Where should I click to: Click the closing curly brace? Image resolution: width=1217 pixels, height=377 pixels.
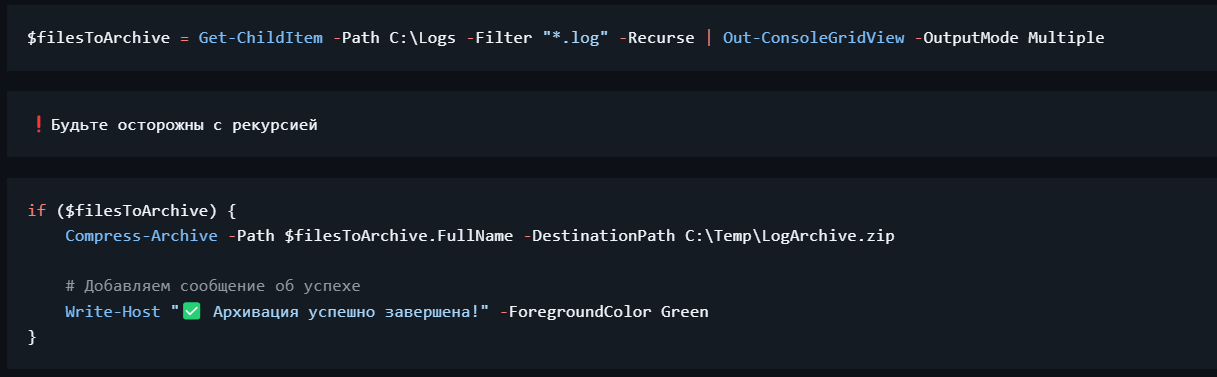point(32,338)
